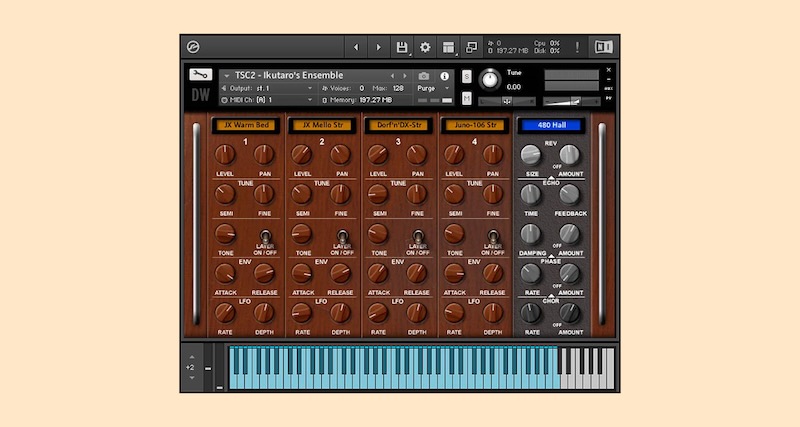Click the exclamation panic button
Viewport: 800px width, 427px height.
click(x=577, y=47)
